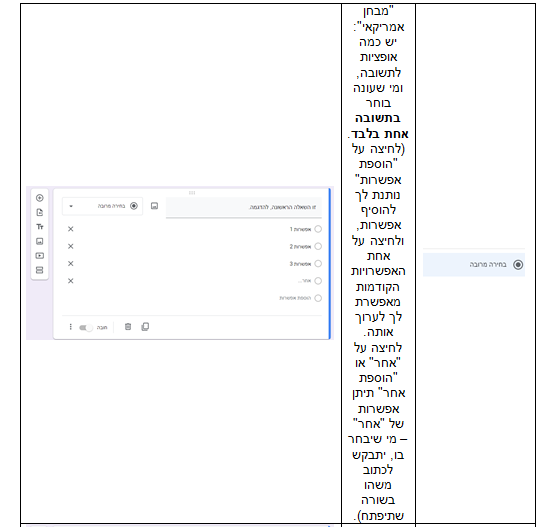Duplicate the question with the copy icon
The height and width of the screenshot is (527, 538).
pyautogui.click(x=145, y=327)
